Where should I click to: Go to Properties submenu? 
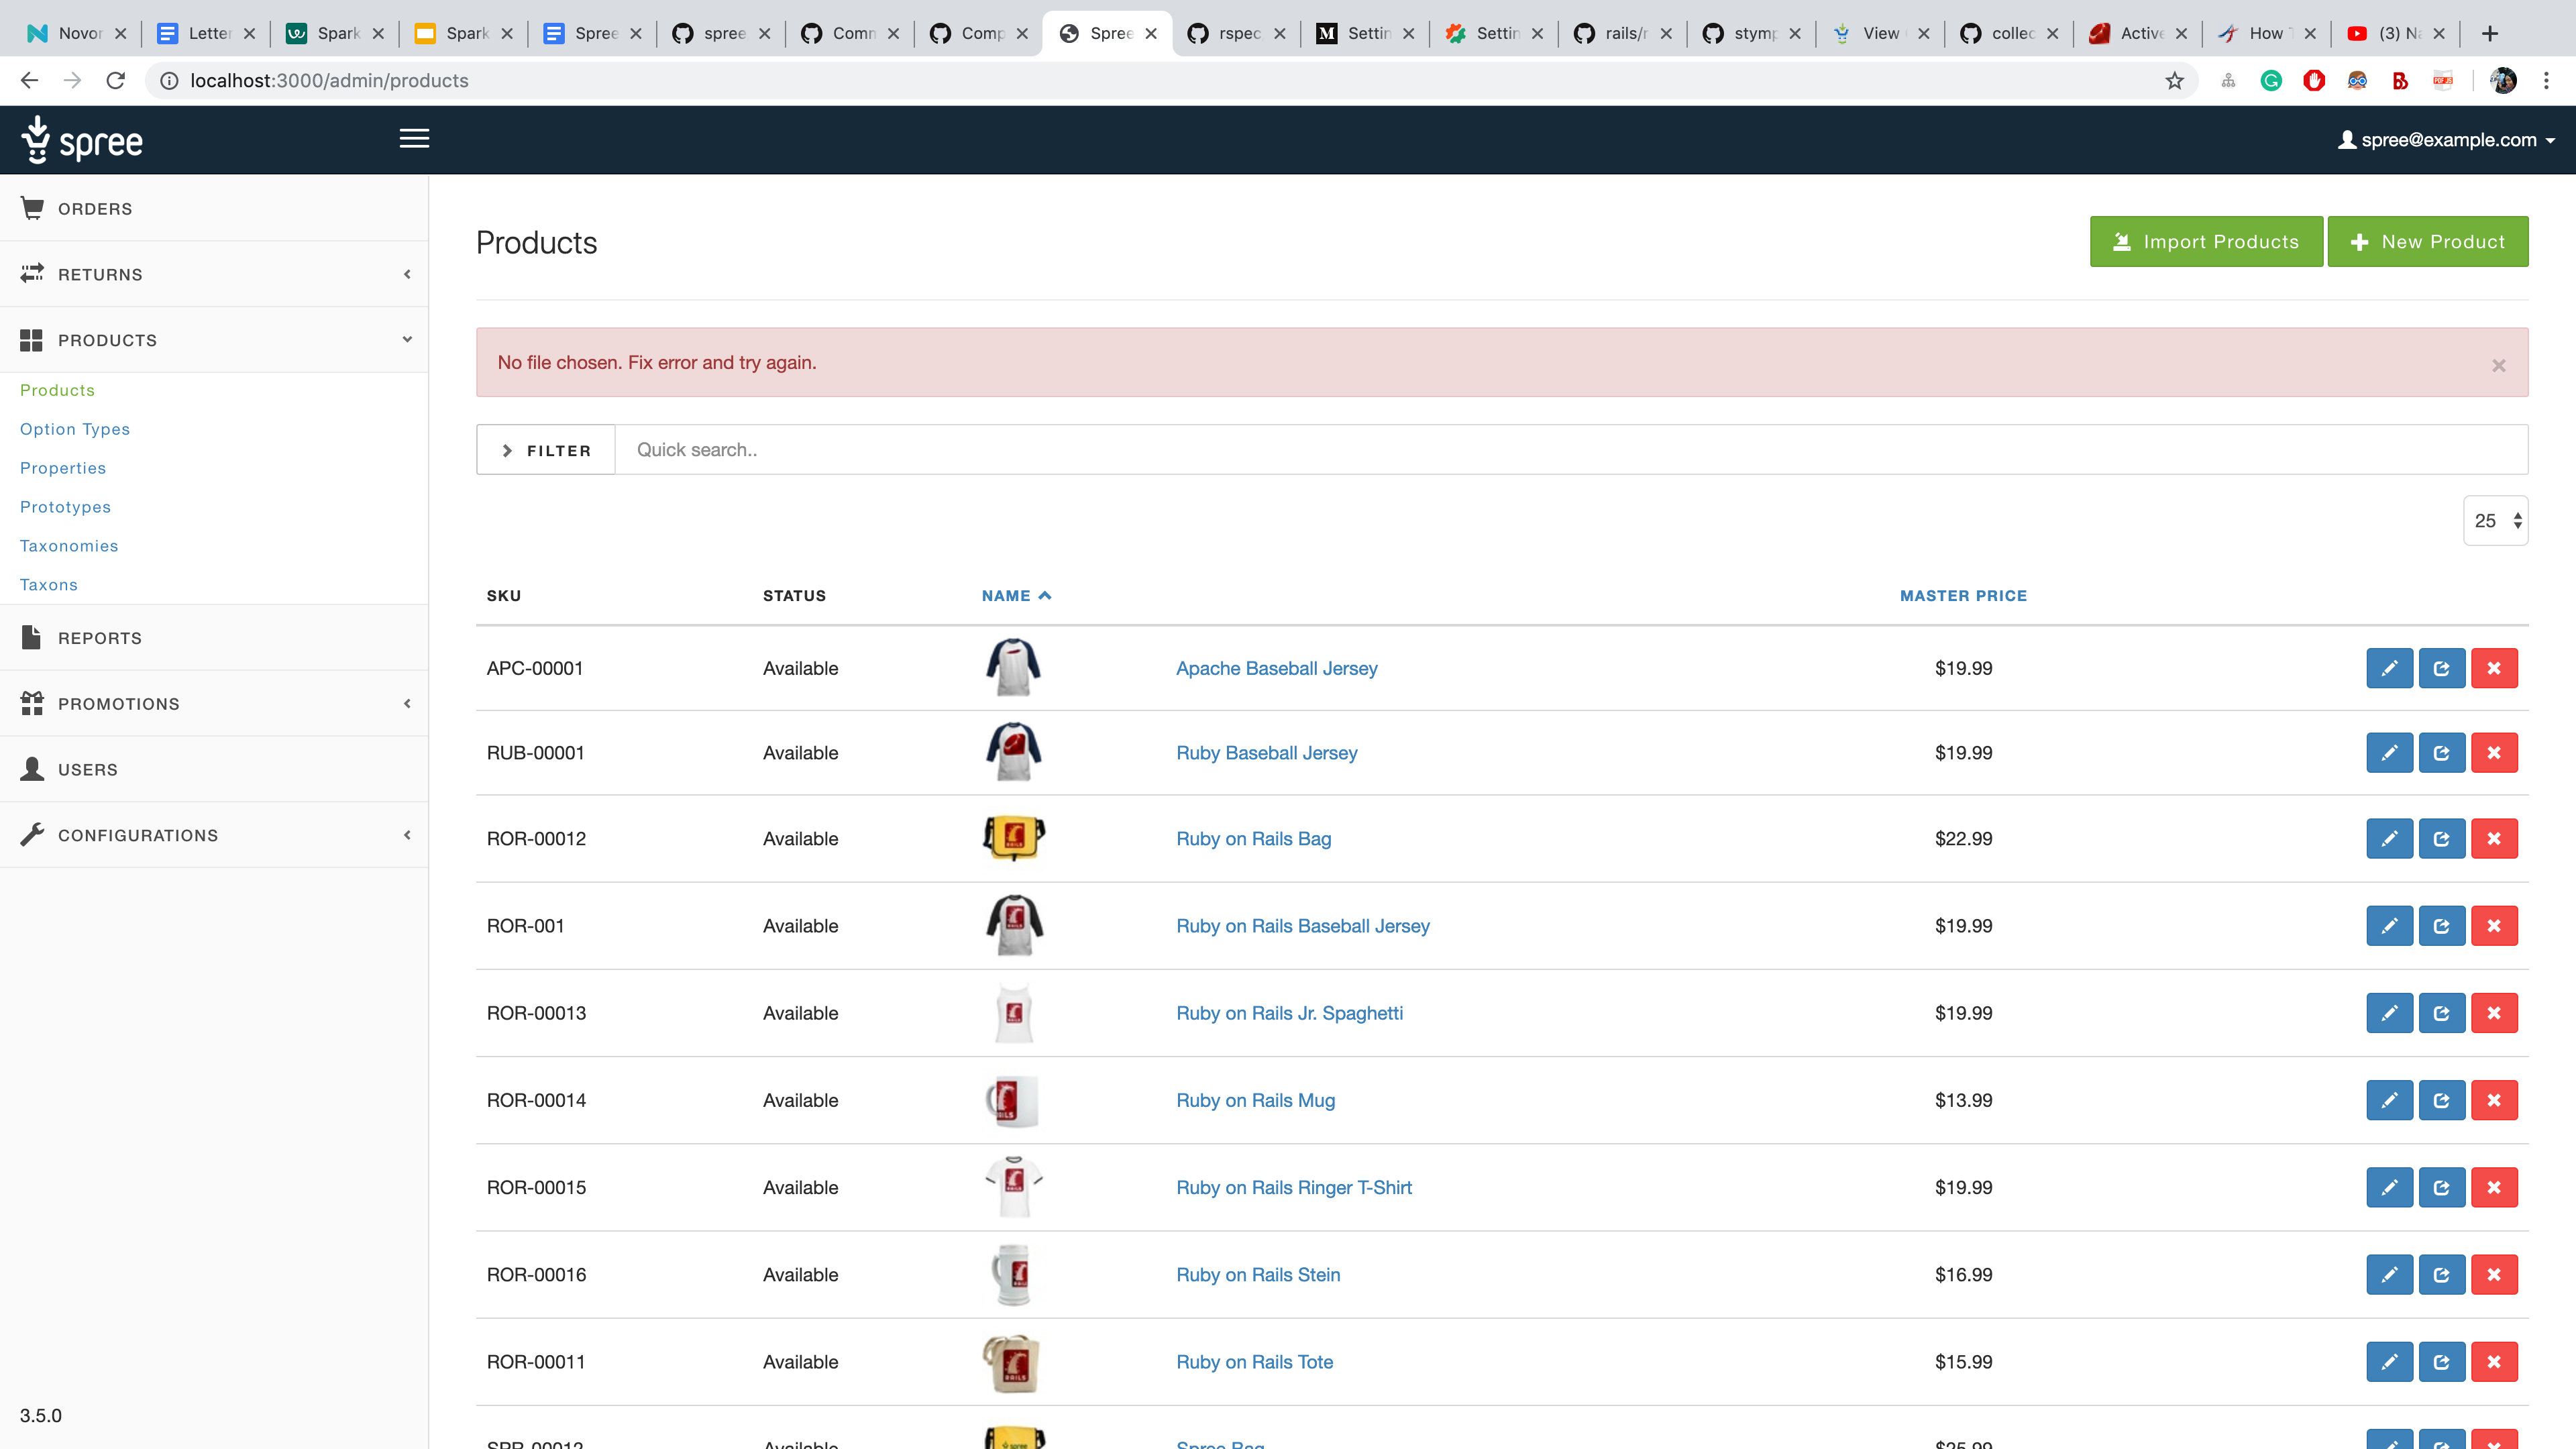click(x=63, y=468)
